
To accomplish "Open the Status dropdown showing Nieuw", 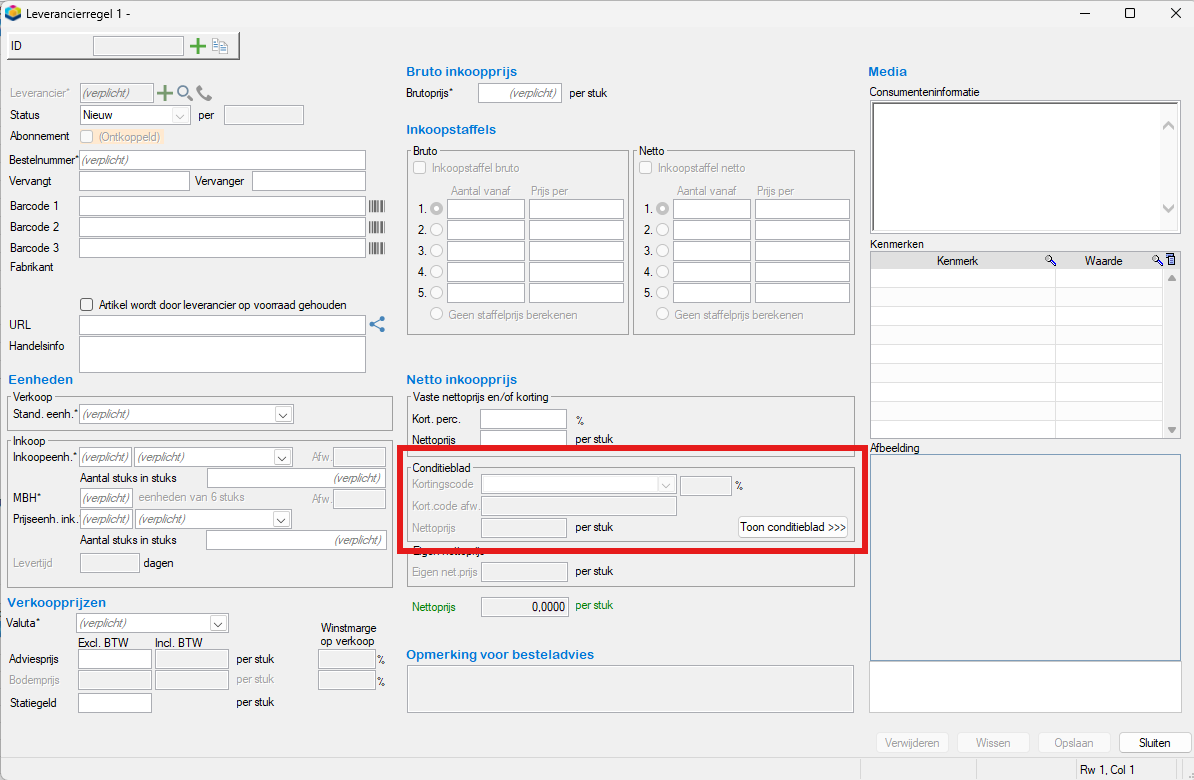I will coord(180,116).
